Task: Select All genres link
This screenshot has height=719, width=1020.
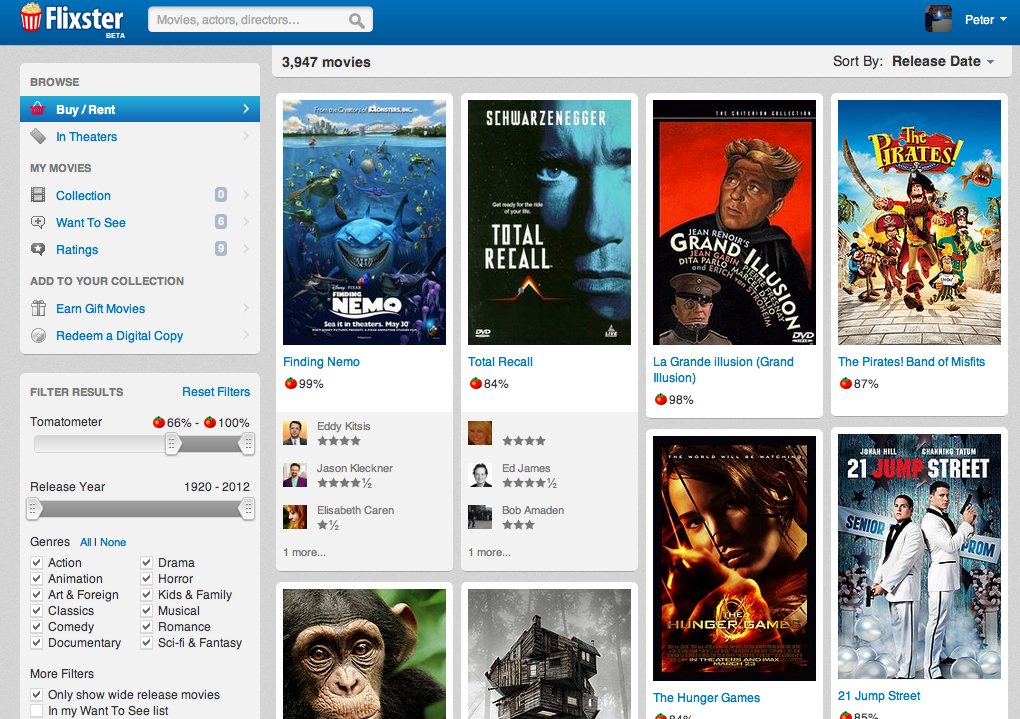Action: click(x=85, y=542)
